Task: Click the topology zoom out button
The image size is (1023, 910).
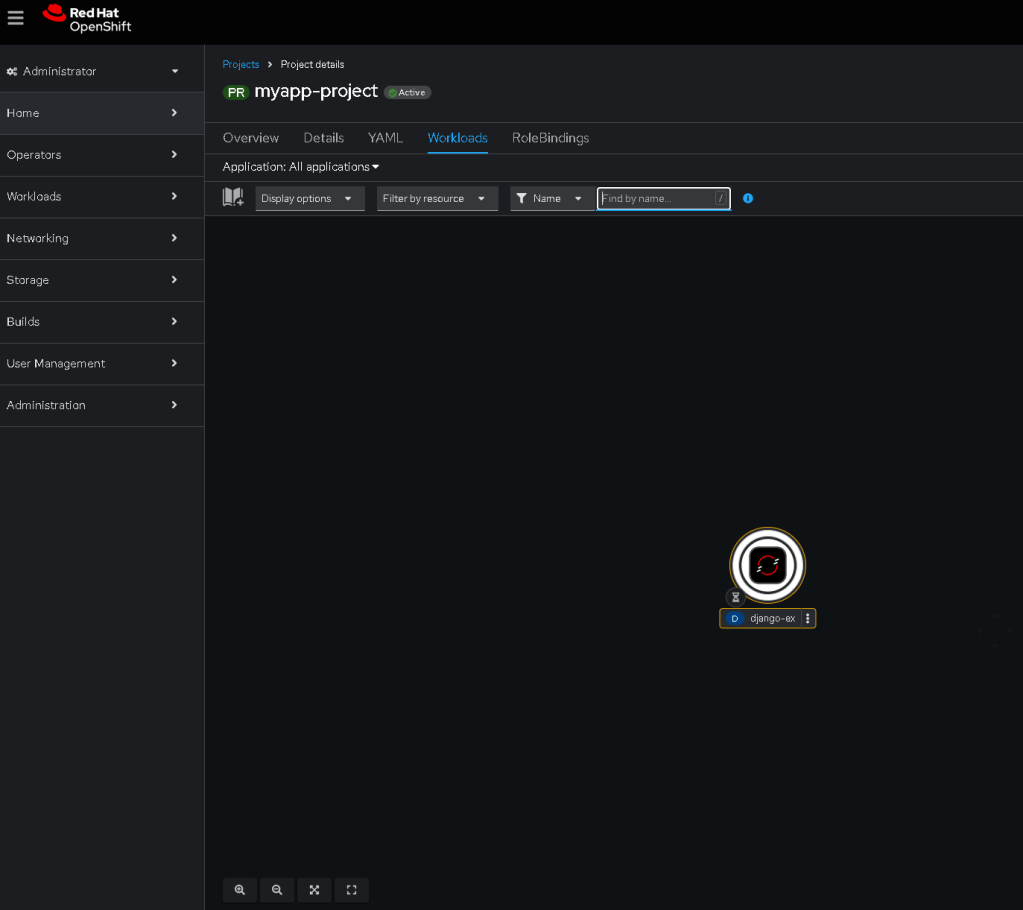Action: pyautogui.click(x=277, y=890)
